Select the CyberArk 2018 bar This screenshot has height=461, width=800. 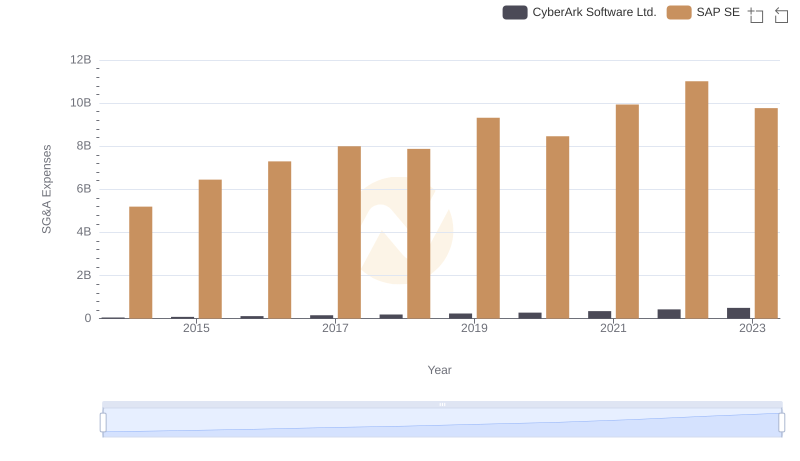391,316
